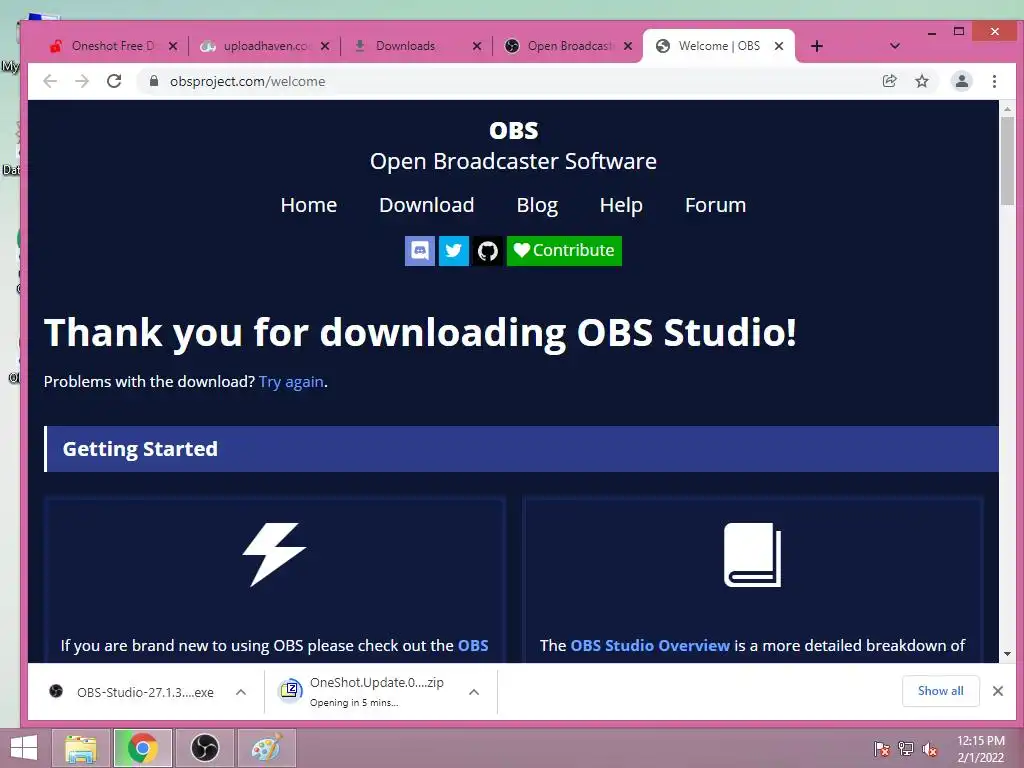Close the uploadhaven.com tab
Image resolution: width=1024 pixels, height=768 pixels.
coord(325,46)
